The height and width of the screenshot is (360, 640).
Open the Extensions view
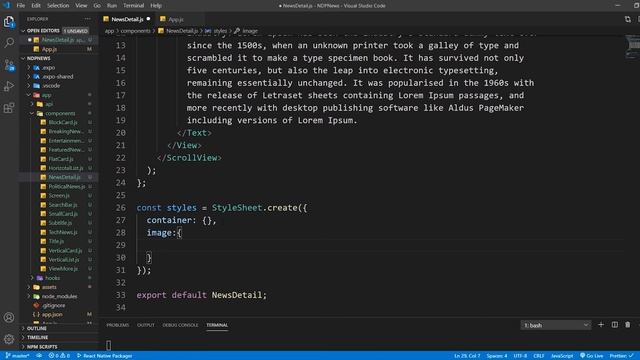point(9,108)
